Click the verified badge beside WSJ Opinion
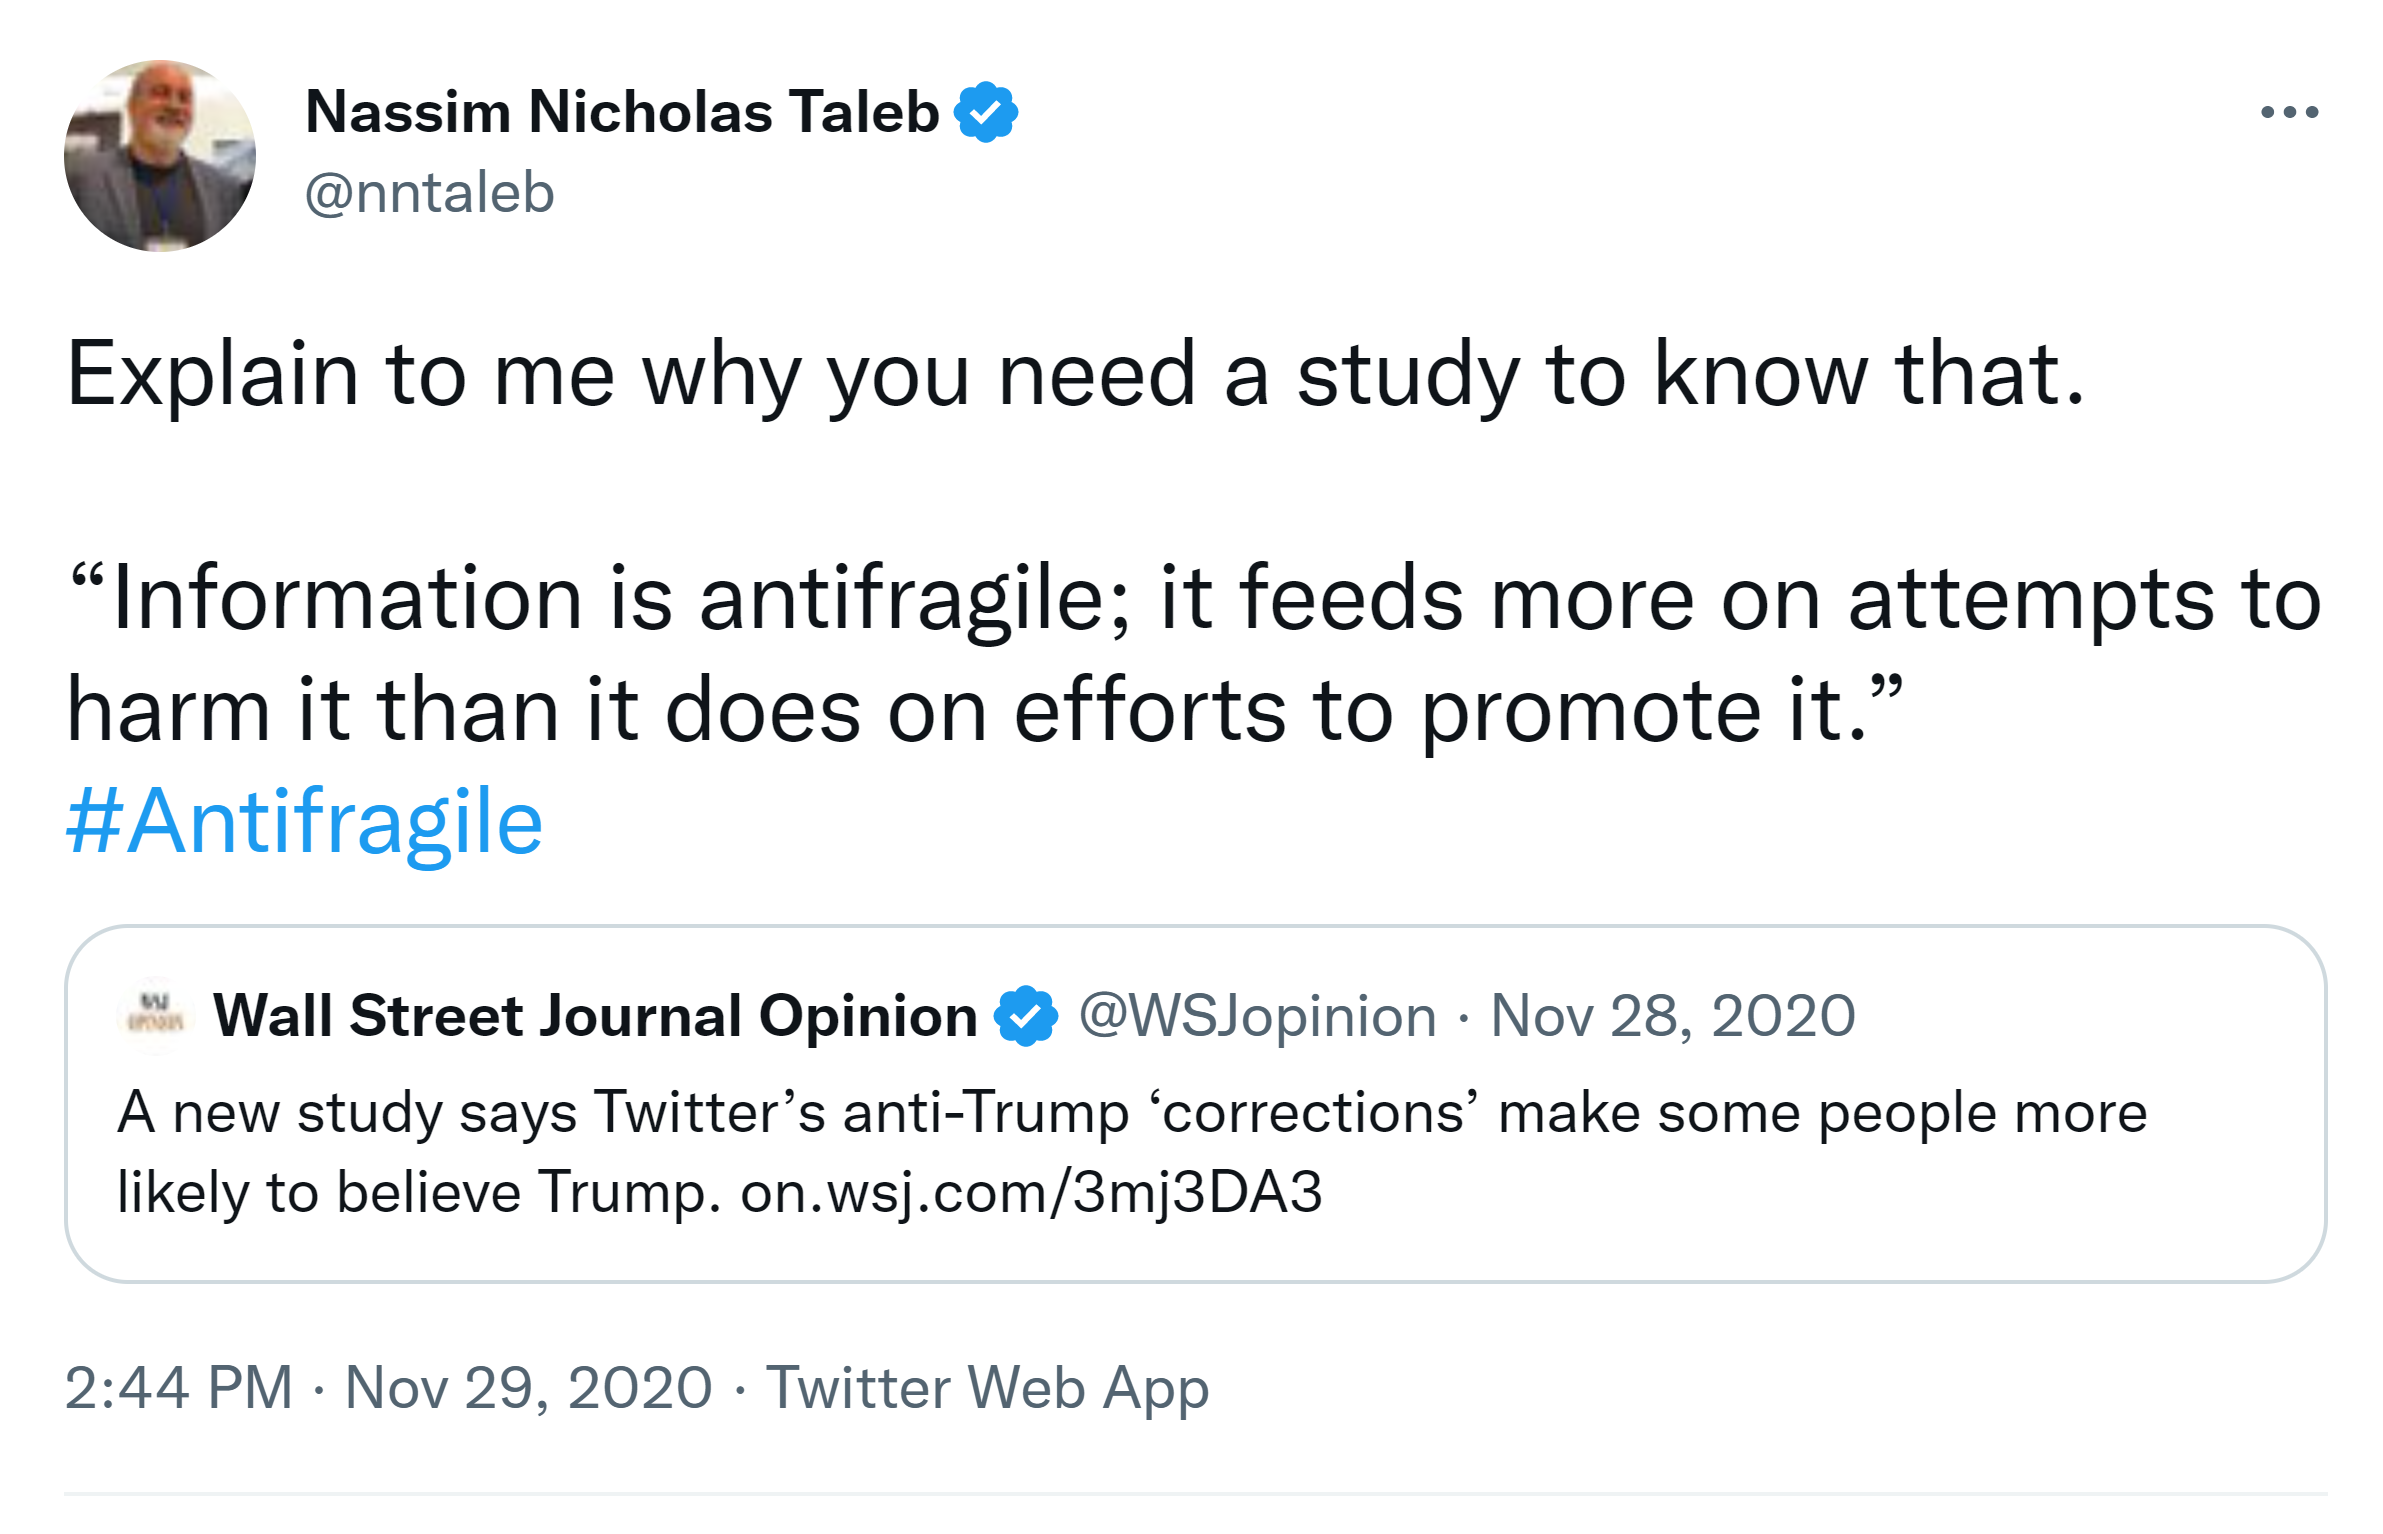This screenshot has height=1534, width=2383. point(1025,1016)
